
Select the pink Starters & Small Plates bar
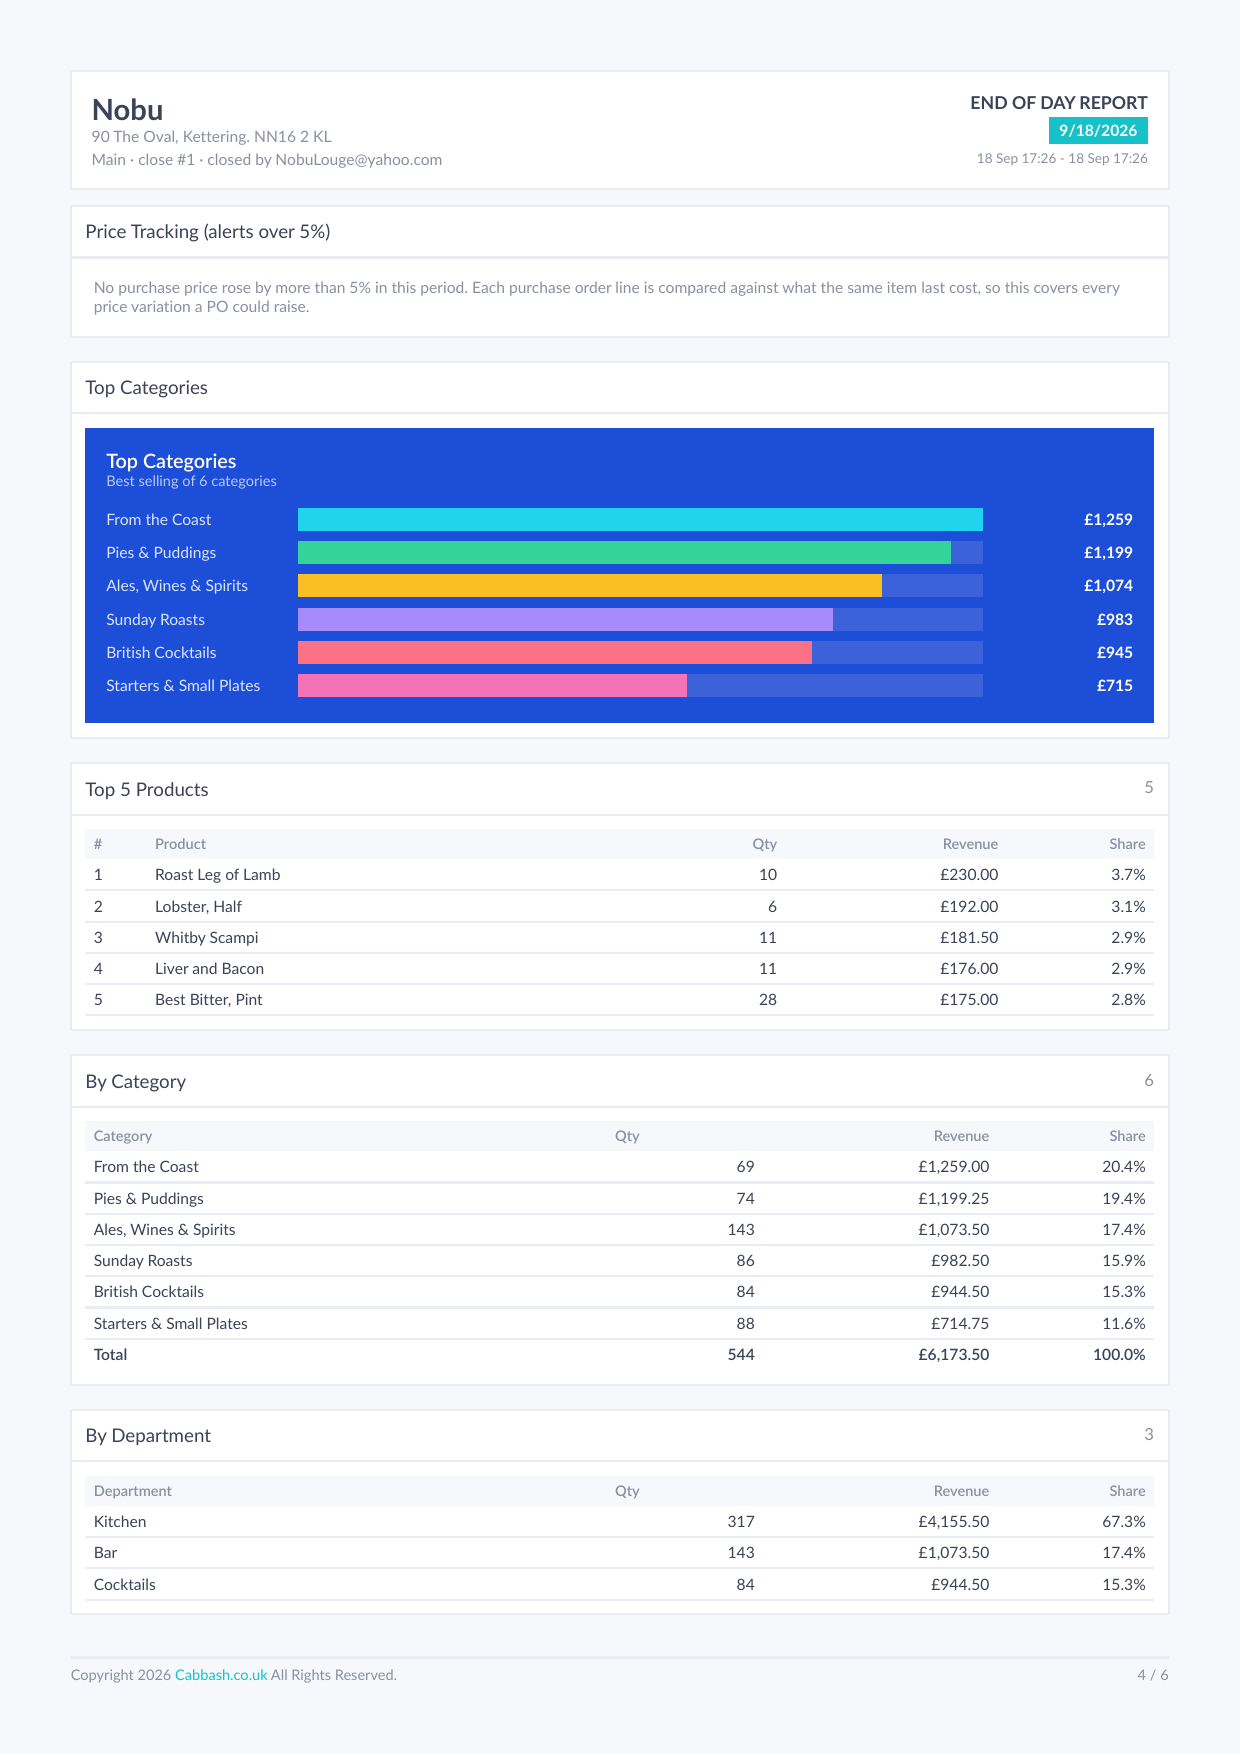(492, 686)
